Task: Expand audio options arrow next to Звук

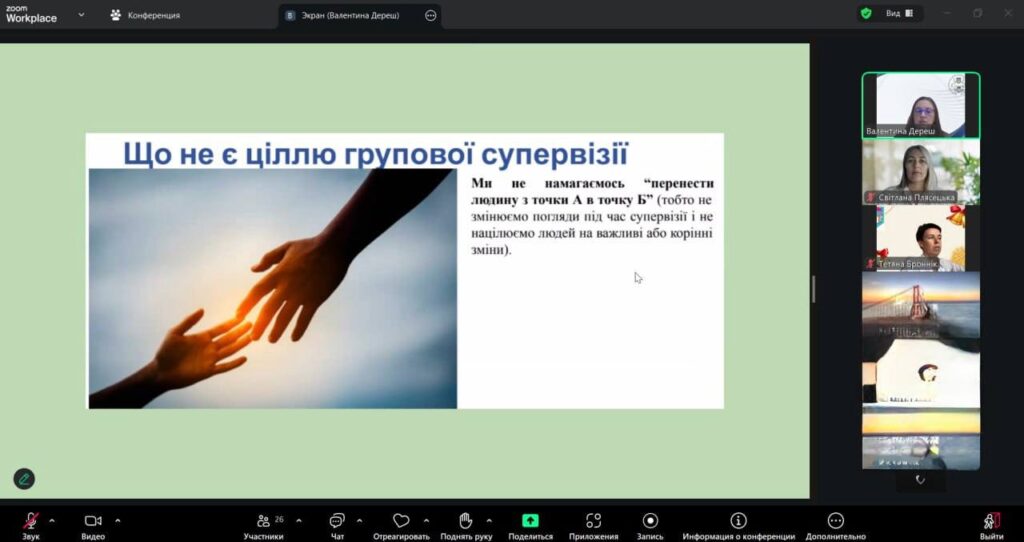Action: (x=52, y=520)
